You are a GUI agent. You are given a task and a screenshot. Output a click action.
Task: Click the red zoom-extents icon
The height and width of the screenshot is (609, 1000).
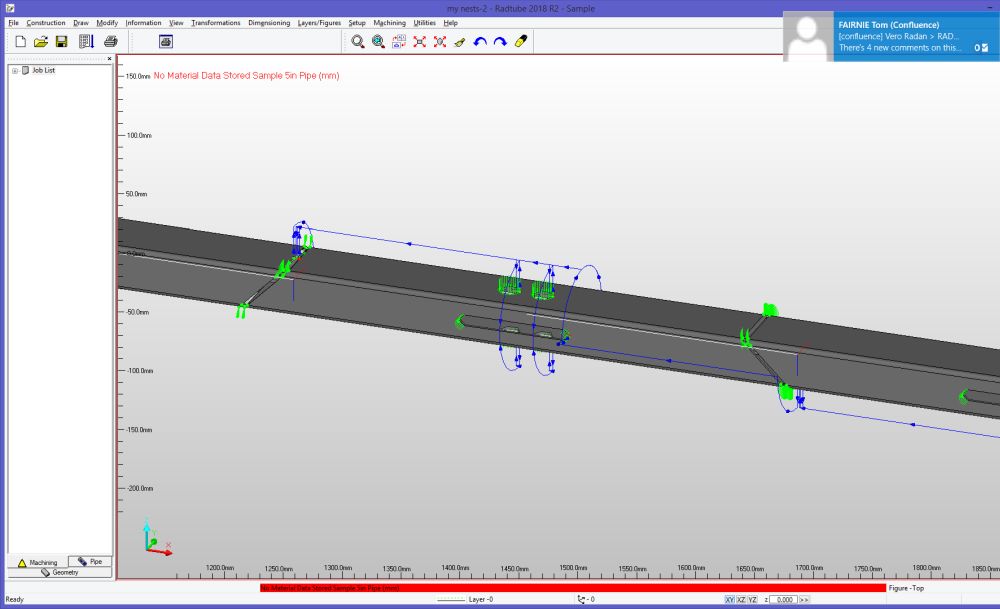point(419,41)
